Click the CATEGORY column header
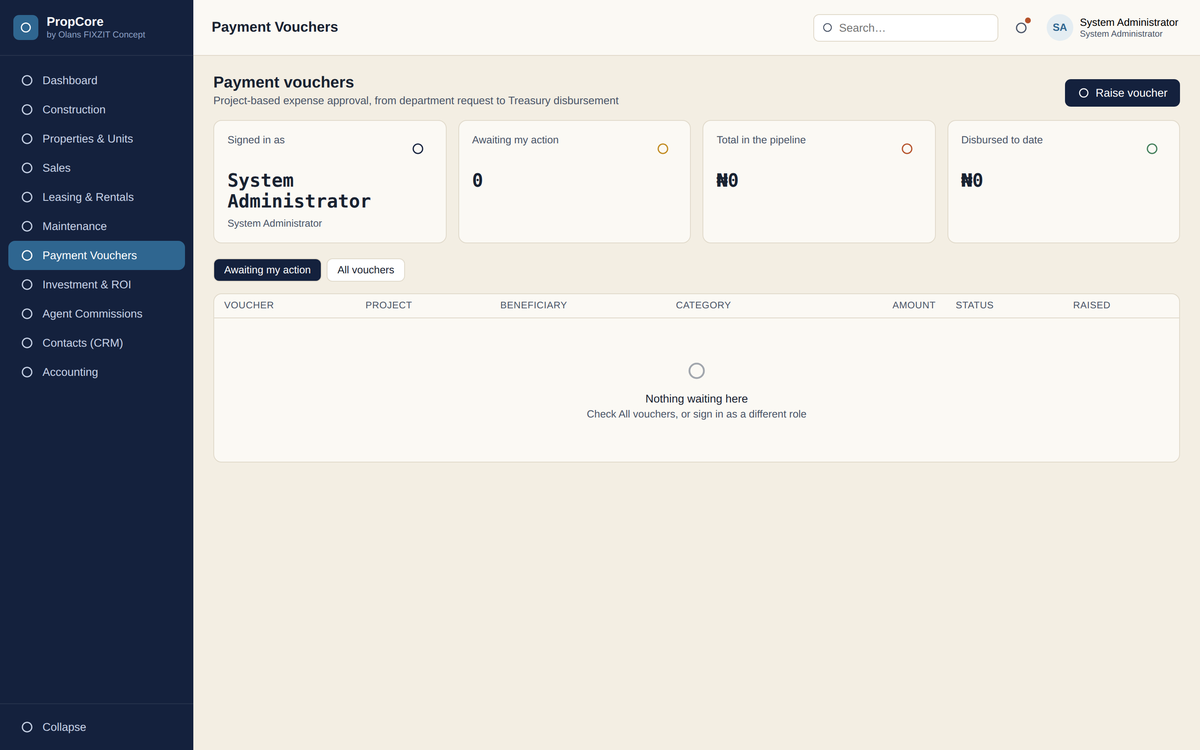The image size is (1200, 750). 703,305
